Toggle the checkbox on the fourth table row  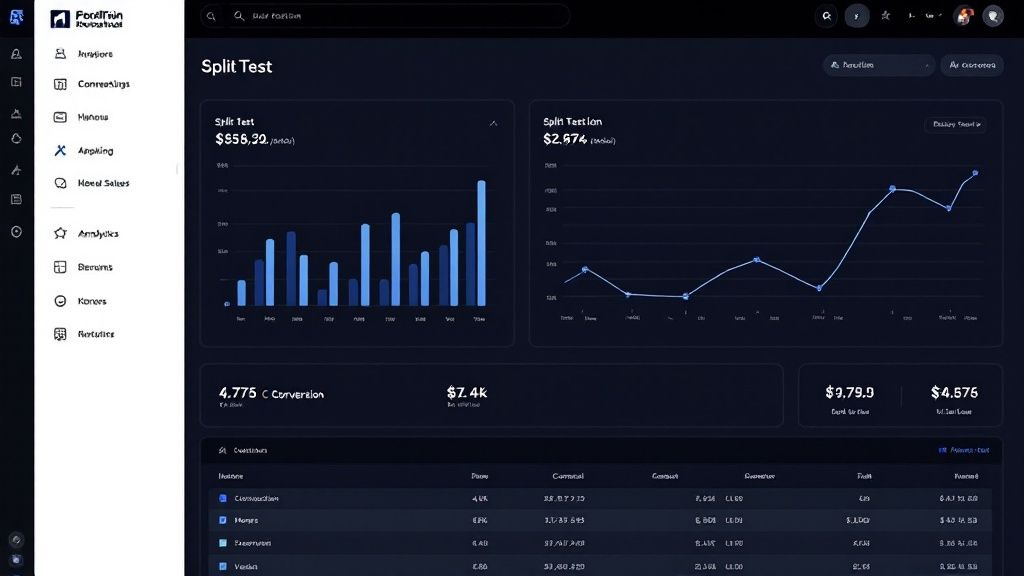pyautogui.click(x=223, y=566)
